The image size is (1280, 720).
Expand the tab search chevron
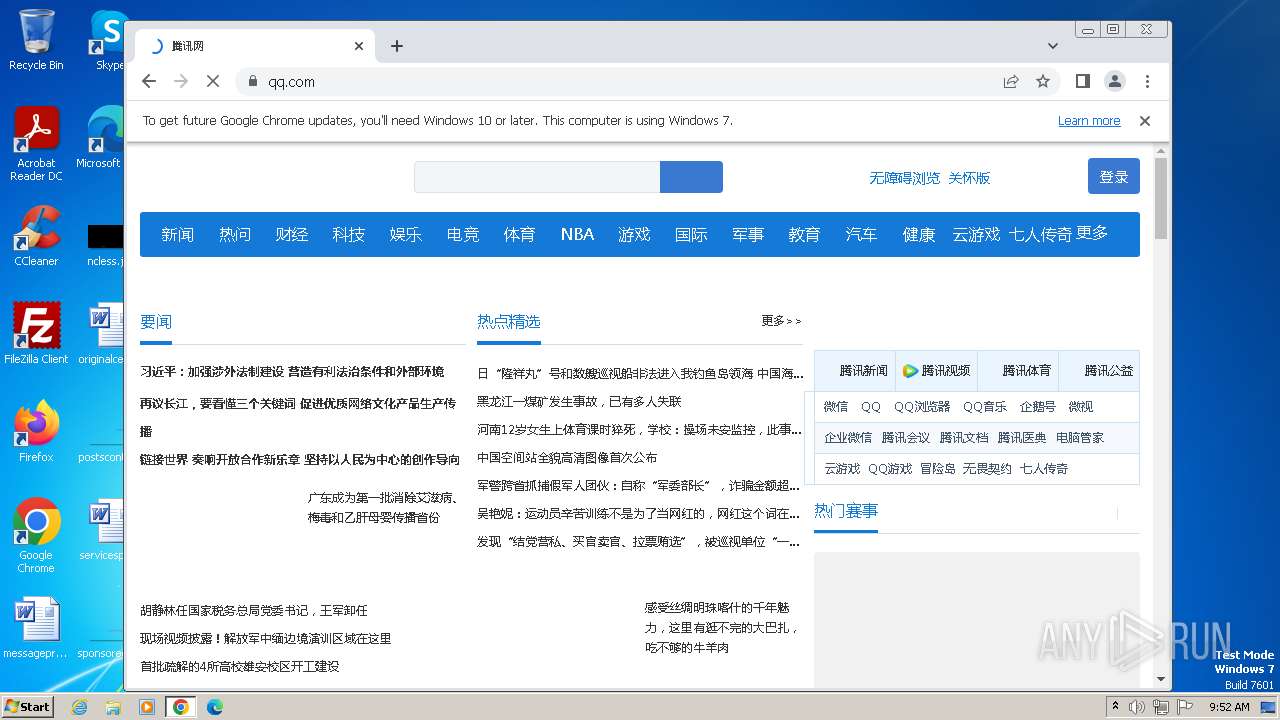click(1052, 46)
